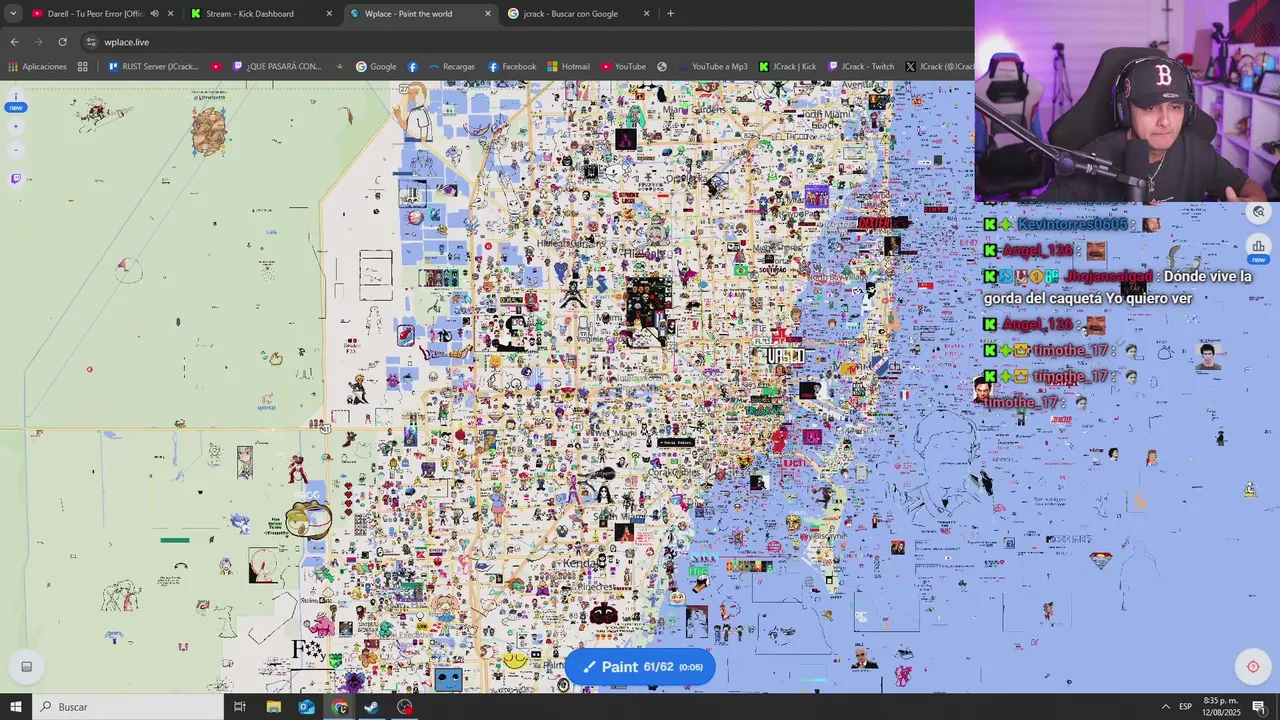1280x720 pixels.
Task: View site information icon in address bar
Action: click(x=91, y=42)
